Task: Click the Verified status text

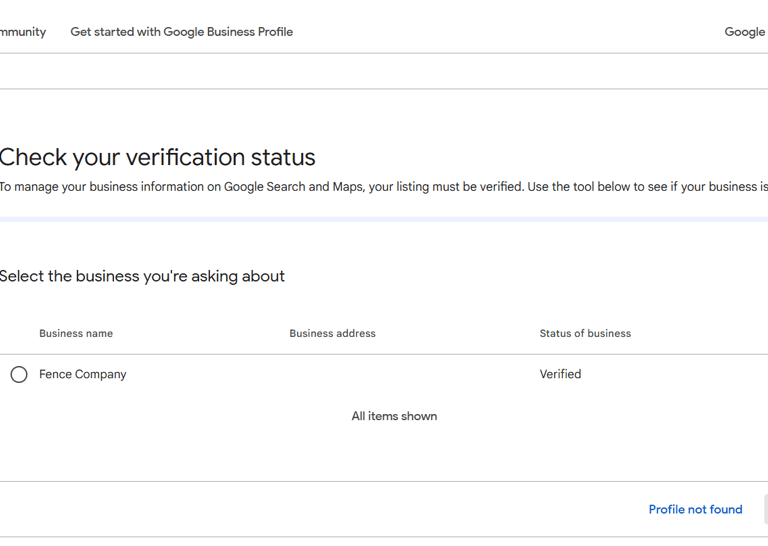Action: pos(560,375)
